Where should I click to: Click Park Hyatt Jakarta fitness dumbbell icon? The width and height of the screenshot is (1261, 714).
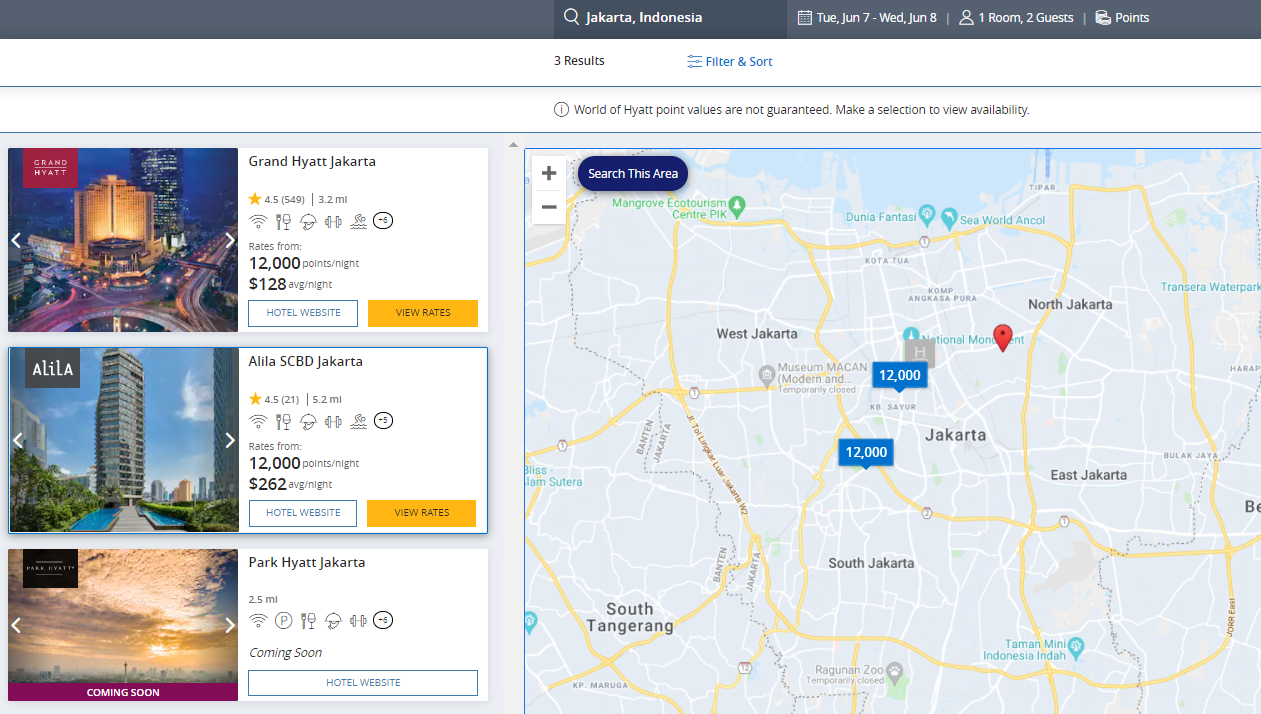pyautogui.click(x=358, y=621)
